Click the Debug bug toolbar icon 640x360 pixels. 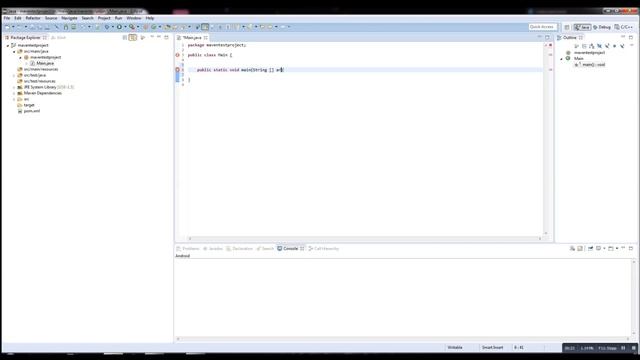coord(107,27)
